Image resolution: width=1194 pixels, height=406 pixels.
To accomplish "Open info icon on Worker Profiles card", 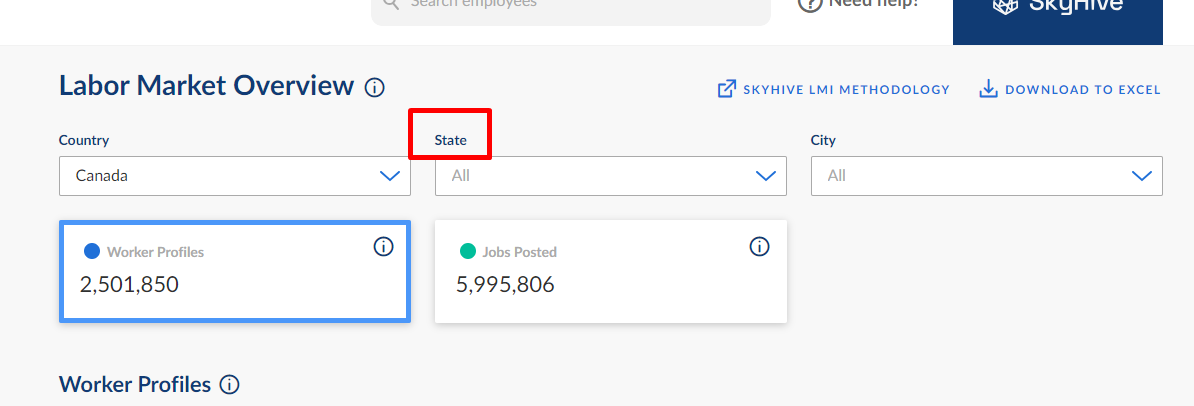I will (x=384, y=247).
